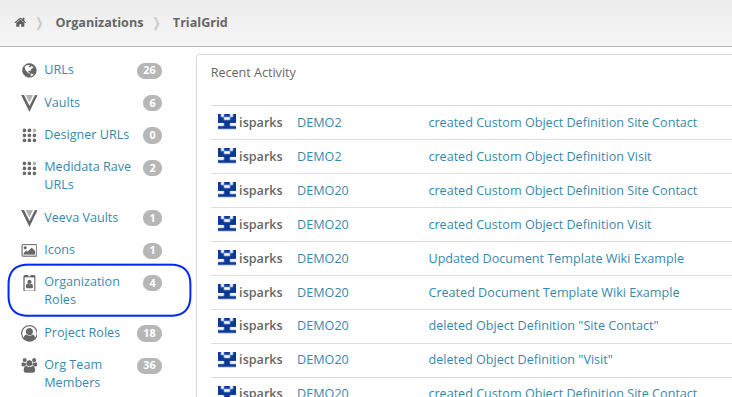
Task: Click the Designer URLs grid icon
Action: coord(29,135)
